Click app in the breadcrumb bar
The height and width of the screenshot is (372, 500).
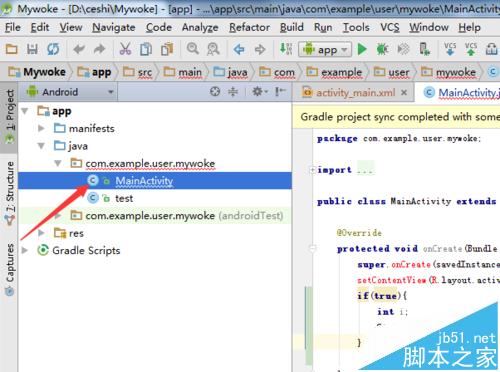[x=94, y=72]
